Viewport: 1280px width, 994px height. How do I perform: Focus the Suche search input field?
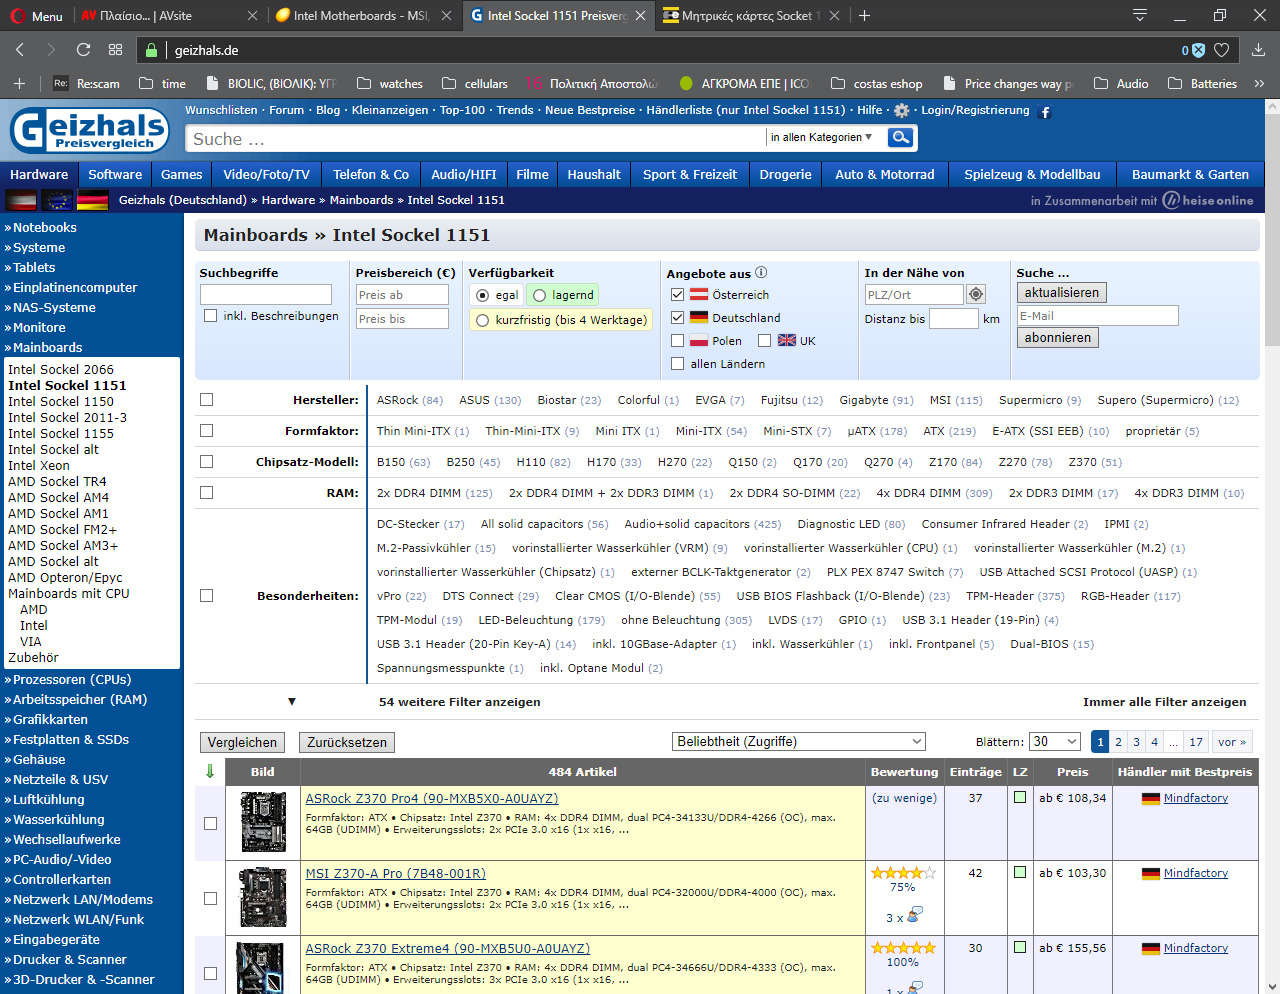[x=475, y=138]
